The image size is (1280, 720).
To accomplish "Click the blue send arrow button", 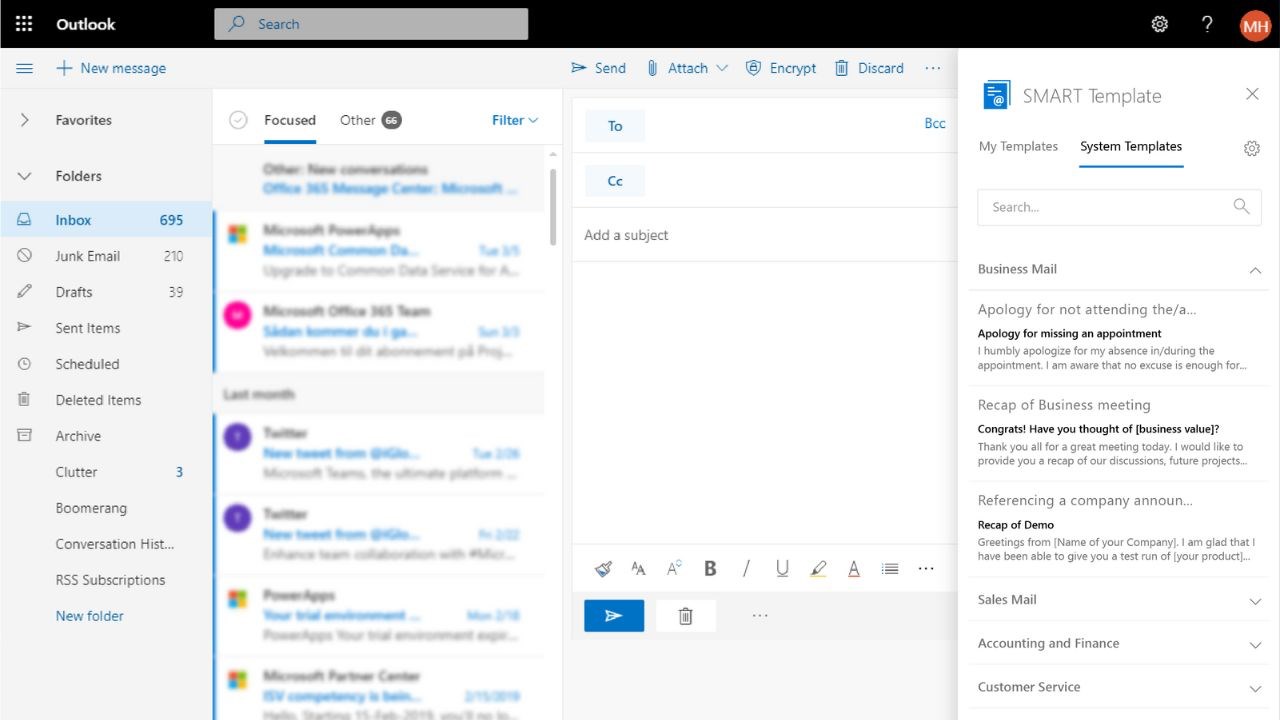I will click(614, 616).
